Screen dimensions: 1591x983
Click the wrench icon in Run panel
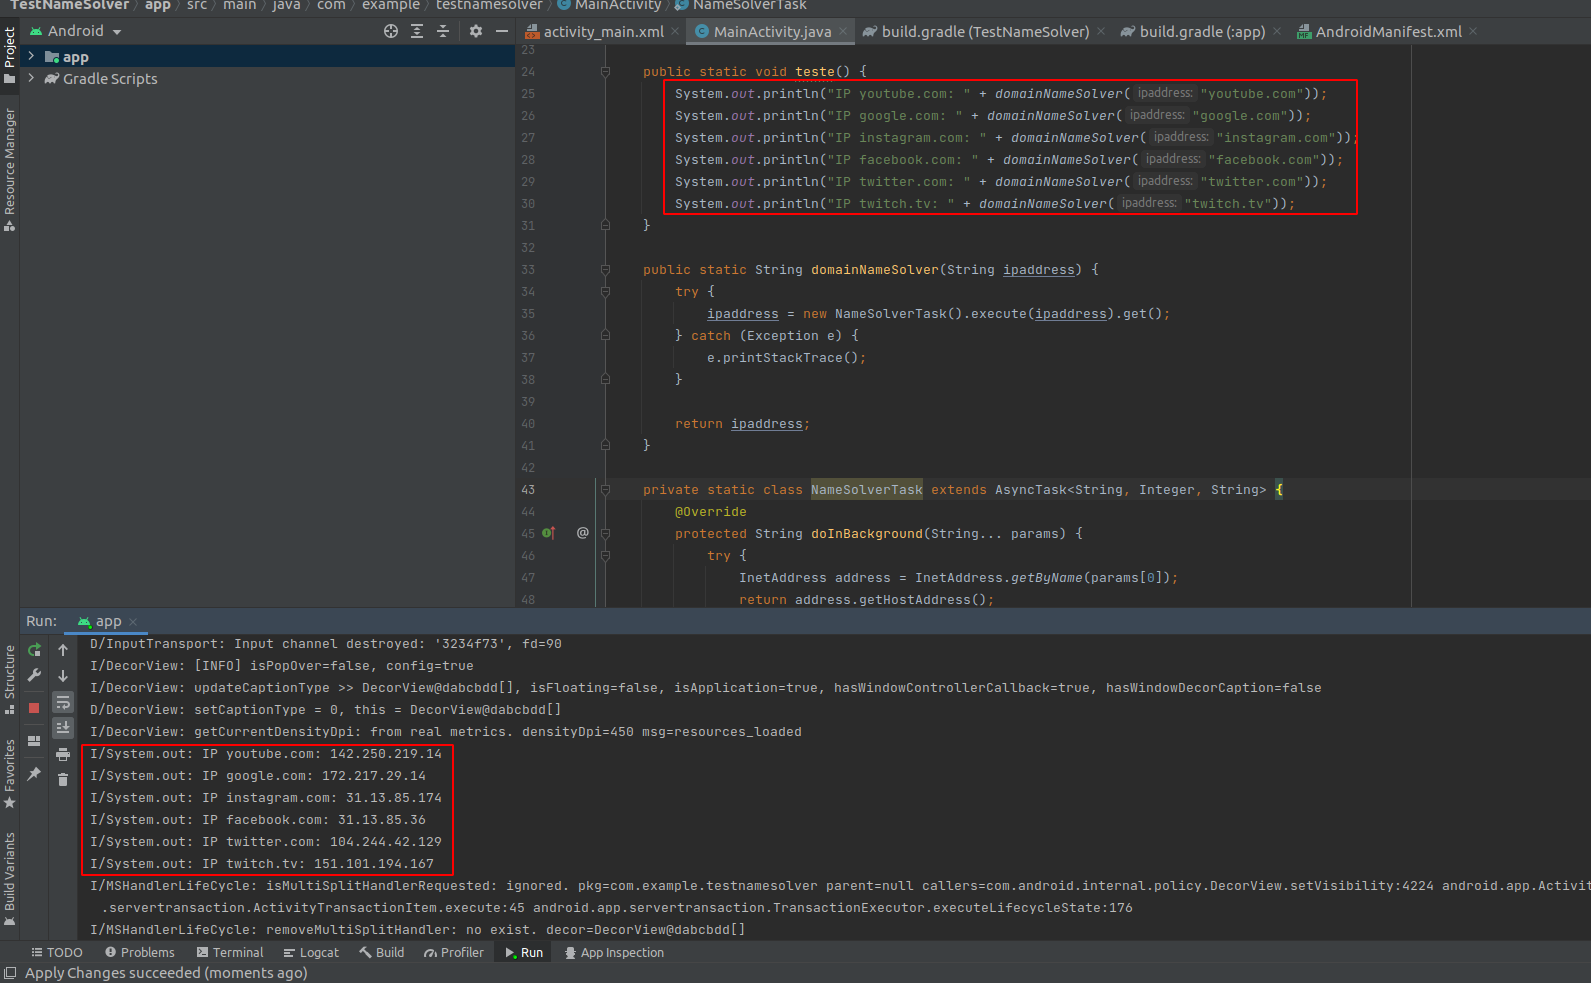34,676
